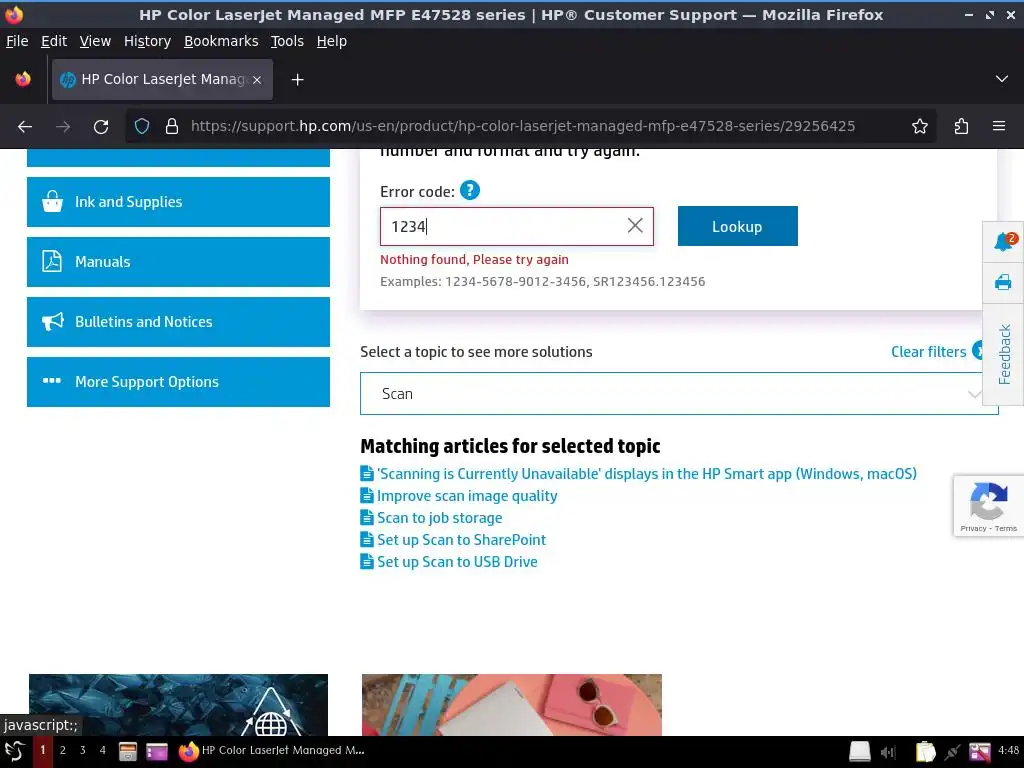Screen dimensions: 1024x768
Task: Click the three-dots icon beside More Support Options
Action: pos(52,381)
